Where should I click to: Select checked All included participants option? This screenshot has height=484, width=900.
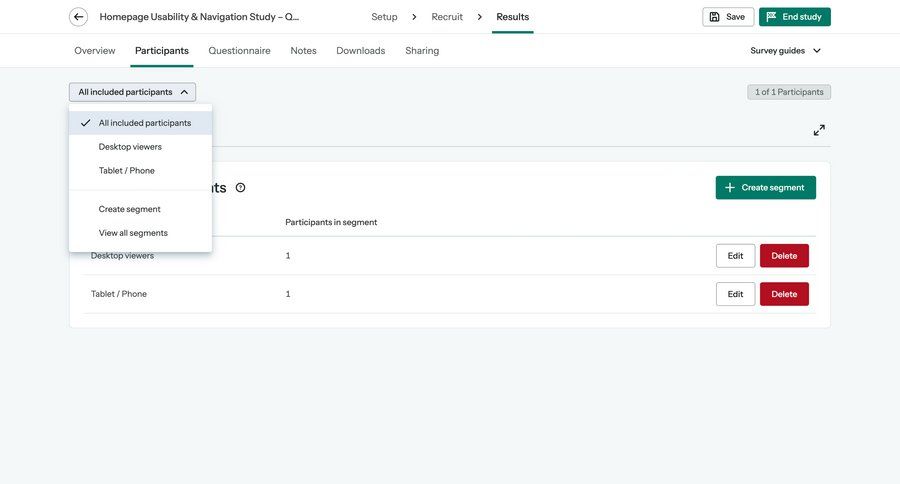[144, 123]
